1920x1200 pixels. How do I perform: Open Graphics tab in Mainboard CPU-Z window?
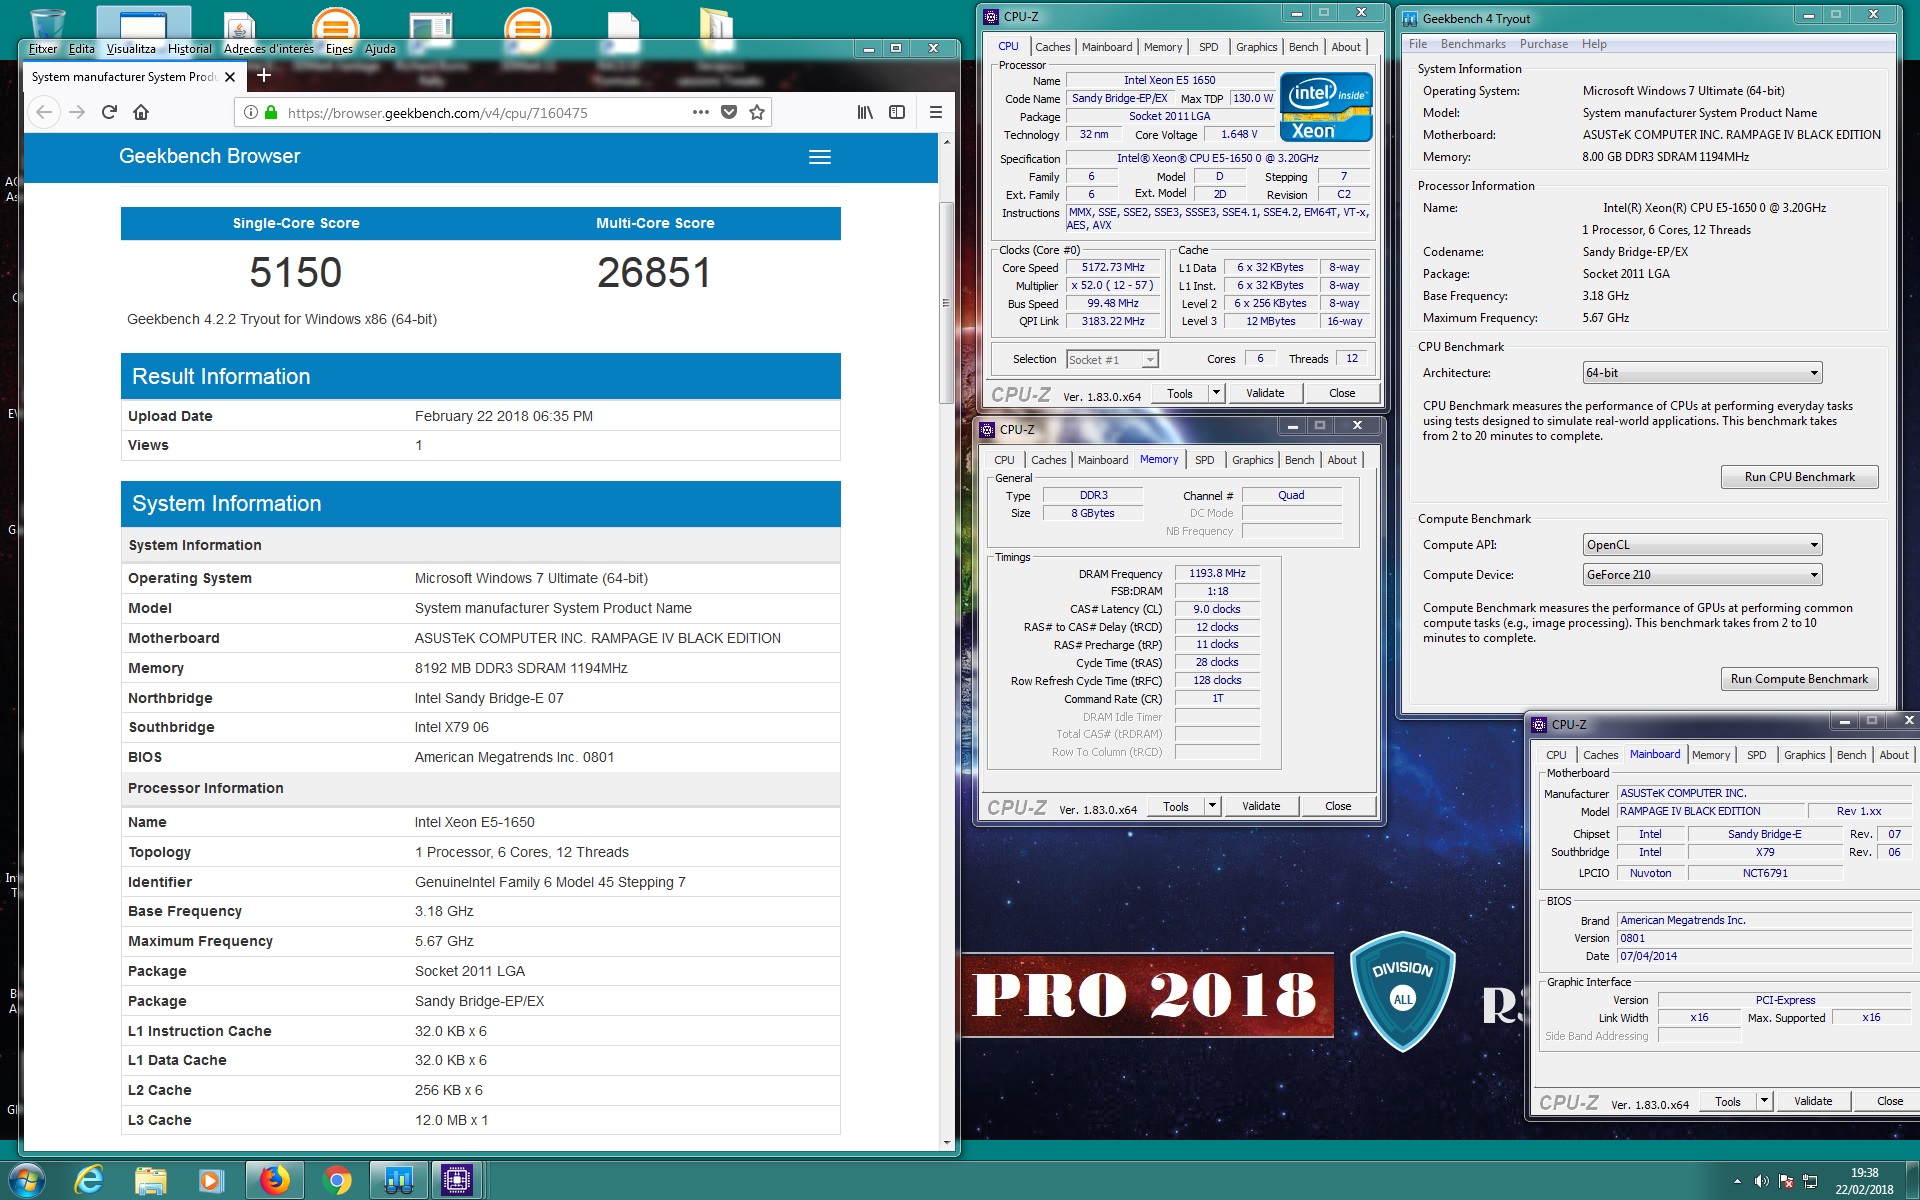[x=1804, y=755]
